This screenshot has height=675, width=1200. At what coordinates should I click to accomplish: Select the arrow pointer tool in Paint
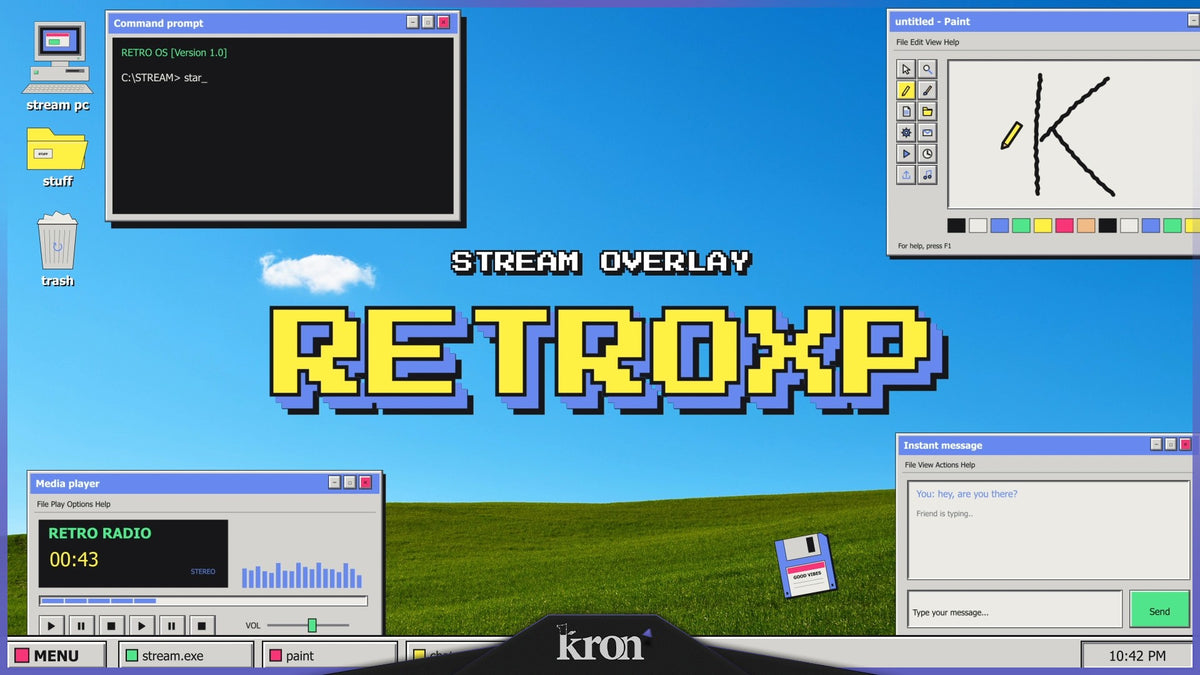(x=906, y=69)
